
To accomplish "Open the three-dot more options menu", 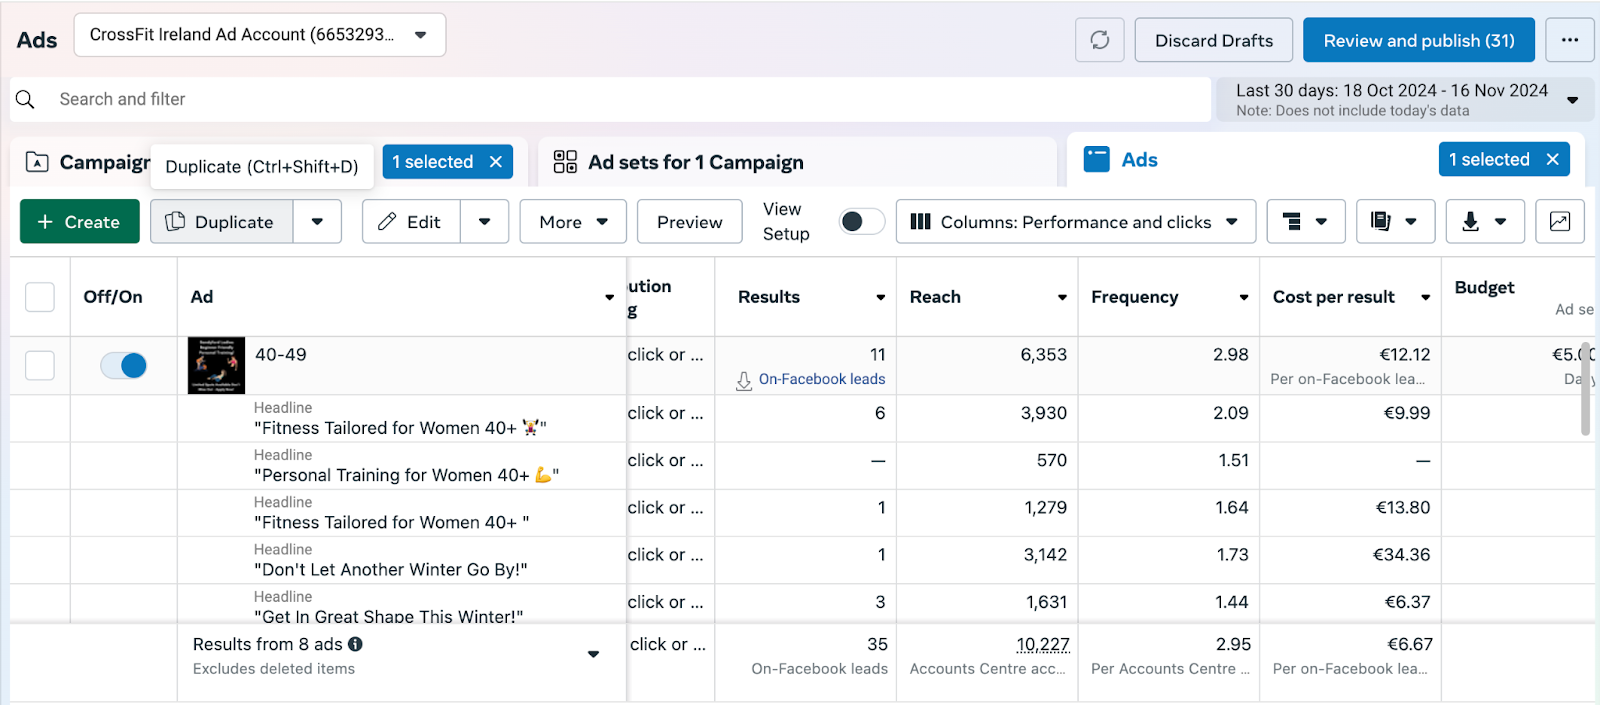I will (x=1570, y=40).
